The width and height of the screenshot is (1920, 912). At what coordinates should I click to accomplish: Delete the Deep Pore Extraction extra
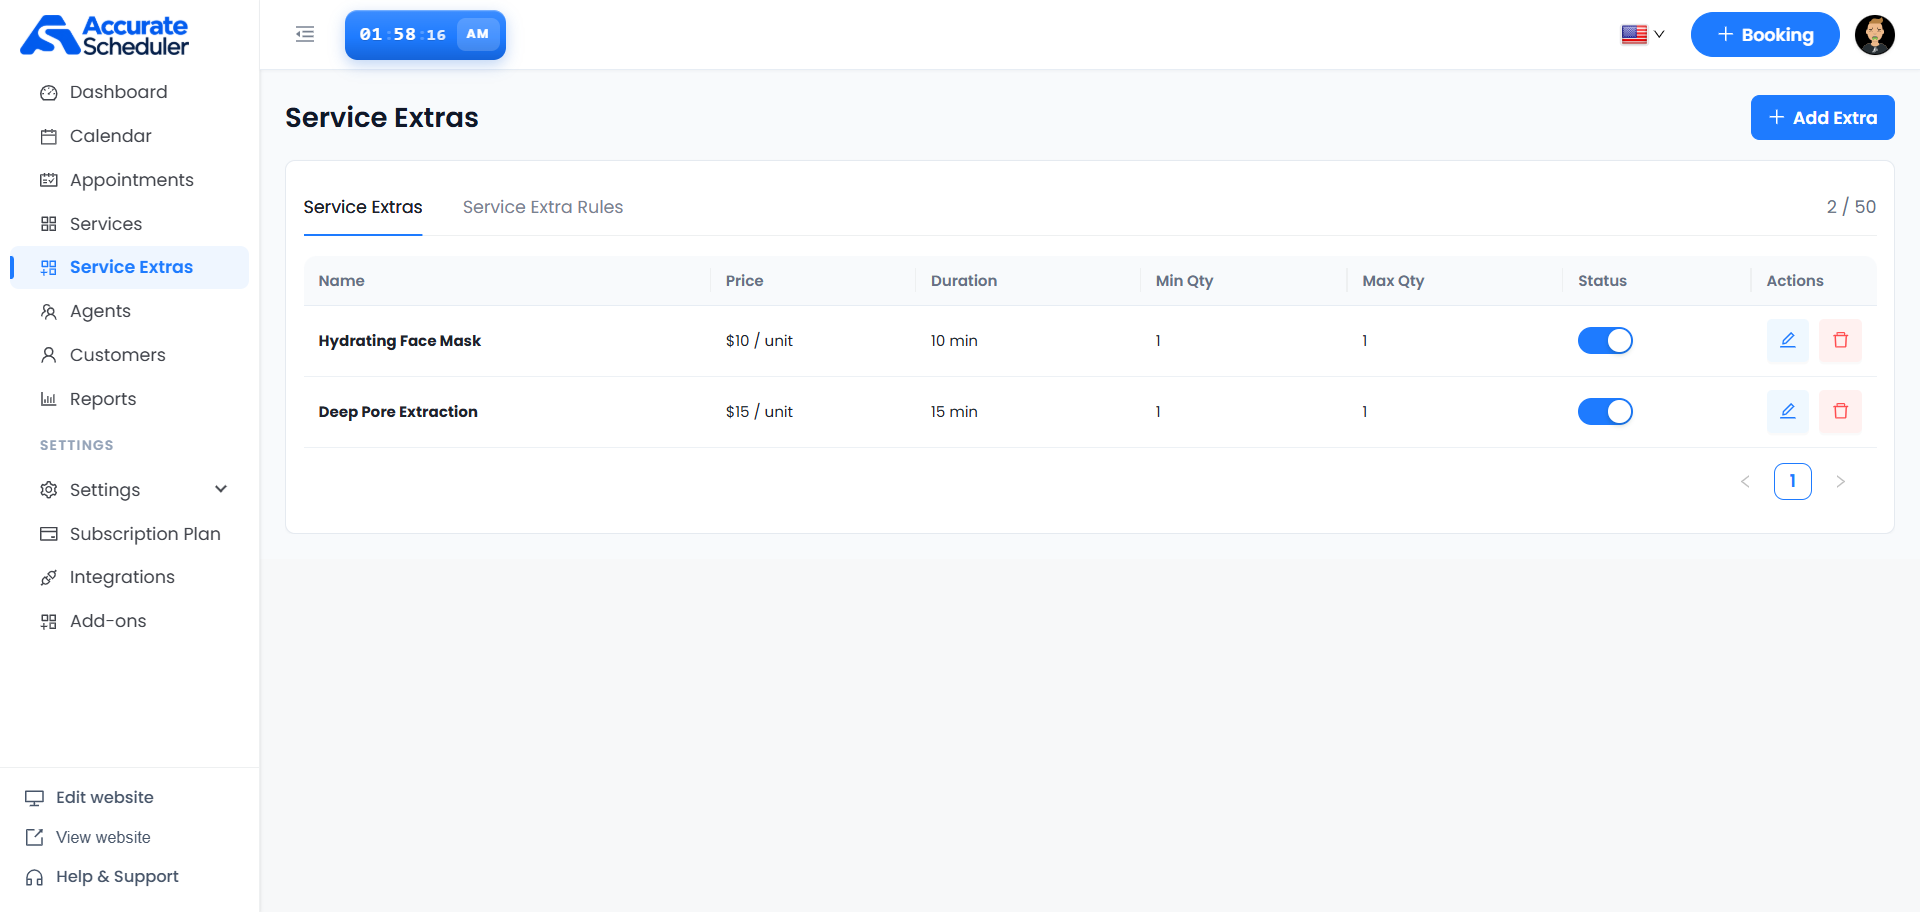pos(1840,412)
